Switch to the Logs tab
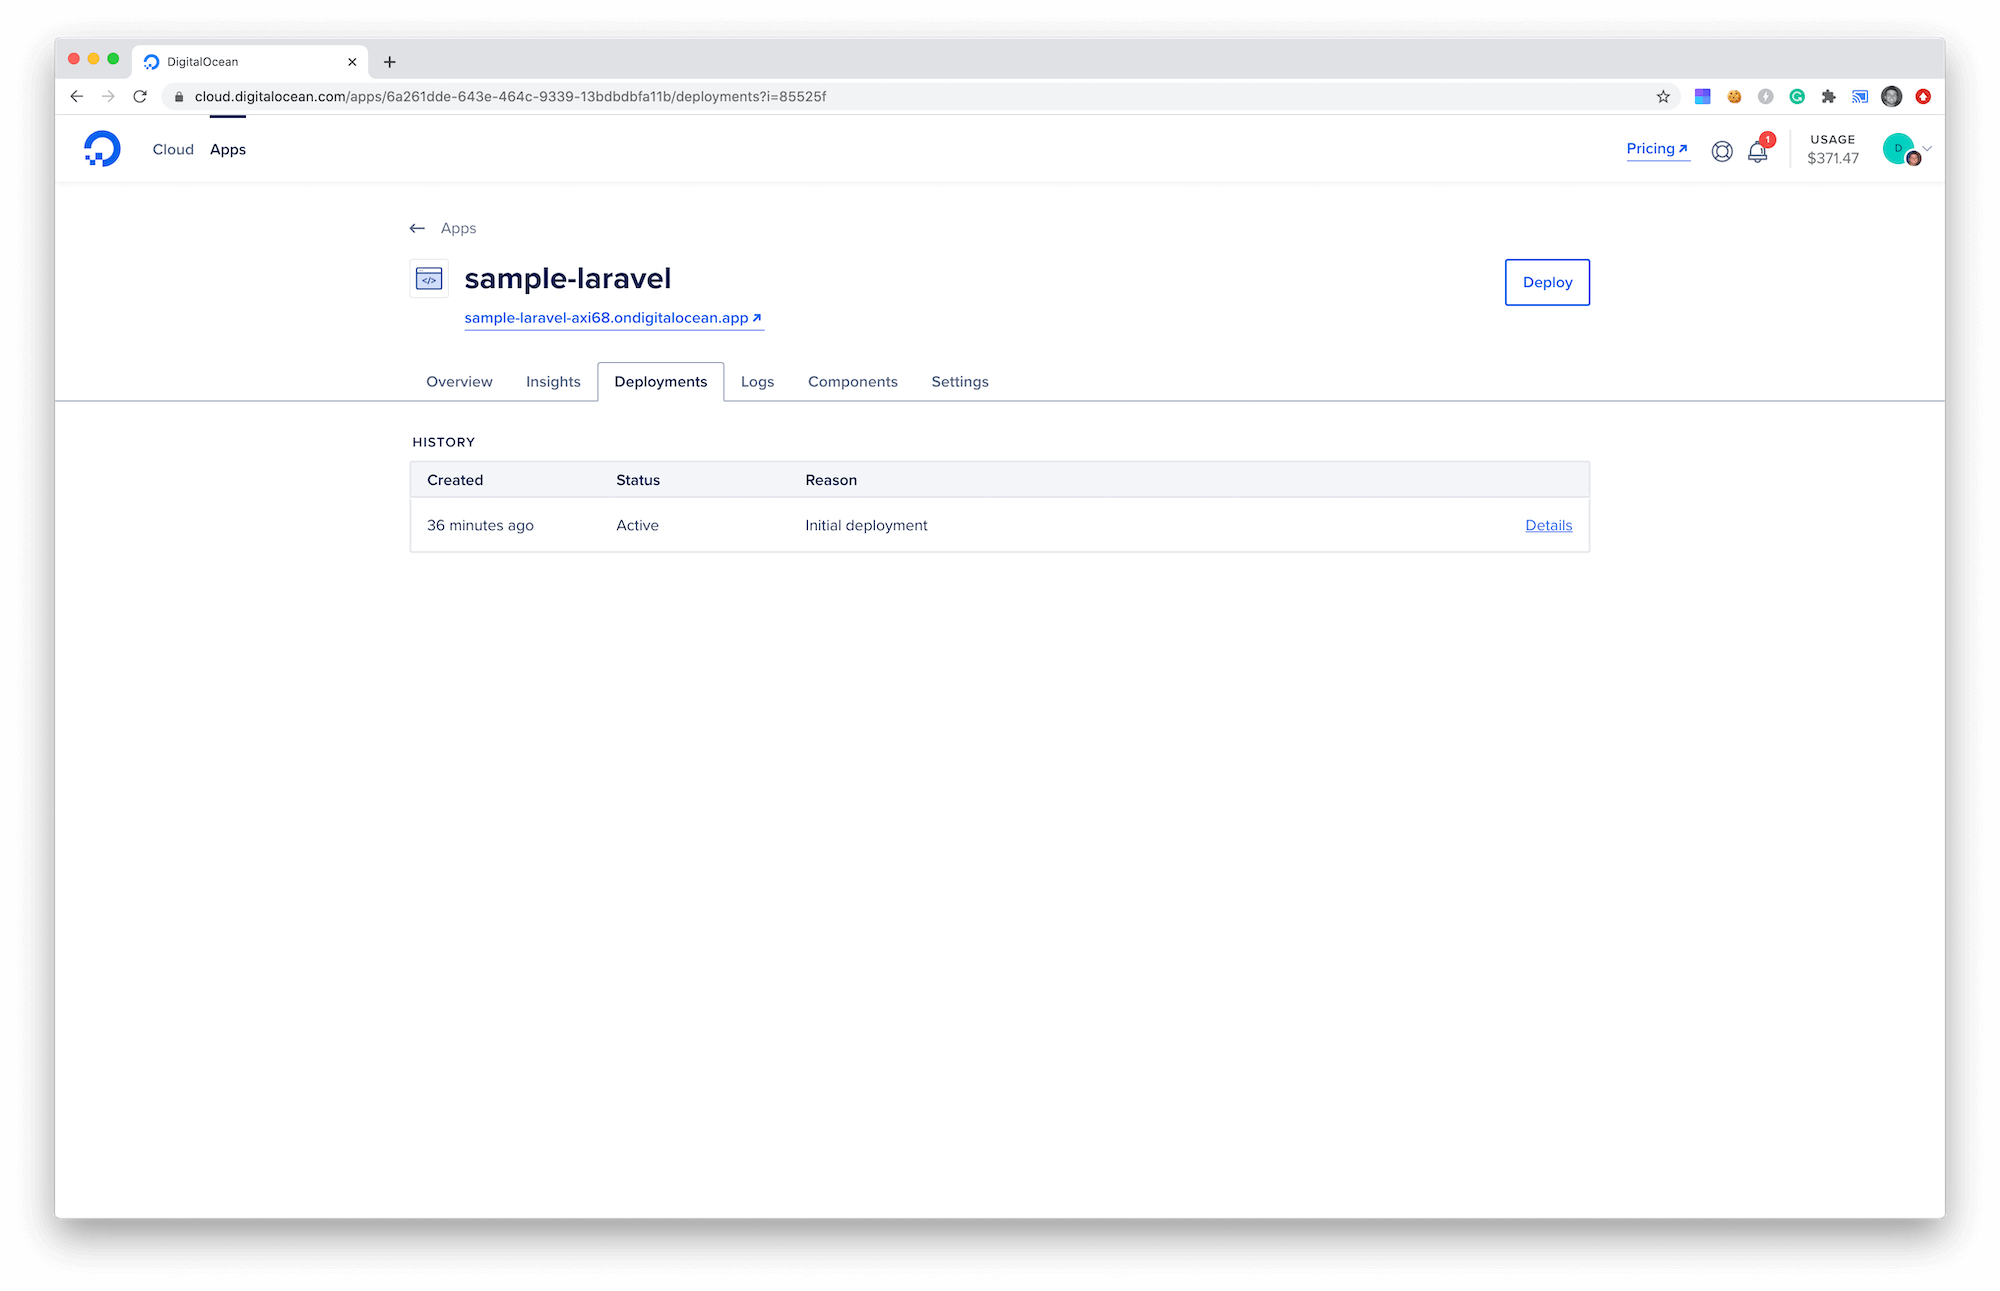This screenshot has width=2000, height=1291. (757, 382)
